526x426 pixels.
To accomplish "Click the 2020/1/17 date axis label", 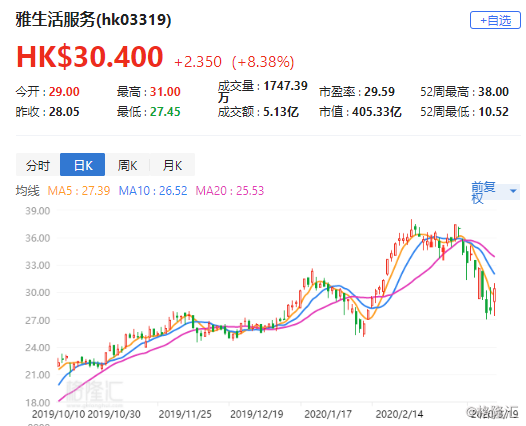I will tap(328, 414).
